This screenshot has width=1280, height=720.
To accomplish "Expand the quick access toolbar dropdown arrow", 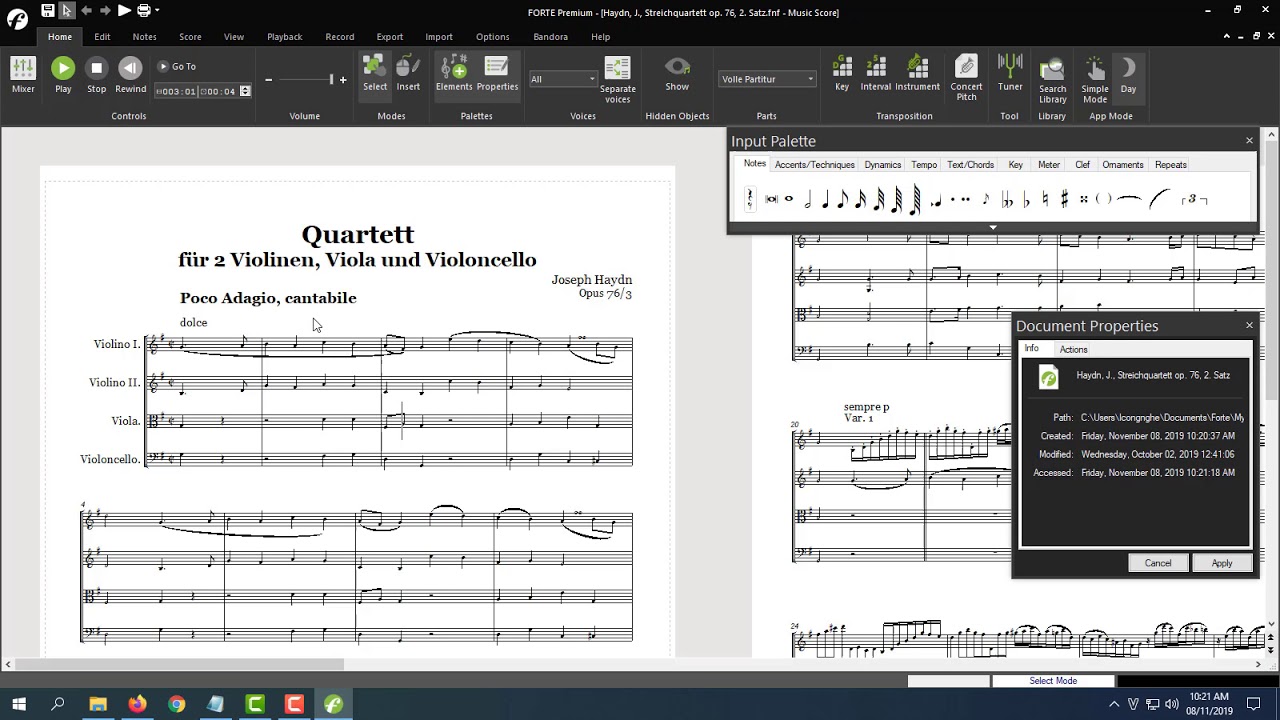I will point(157,11).
